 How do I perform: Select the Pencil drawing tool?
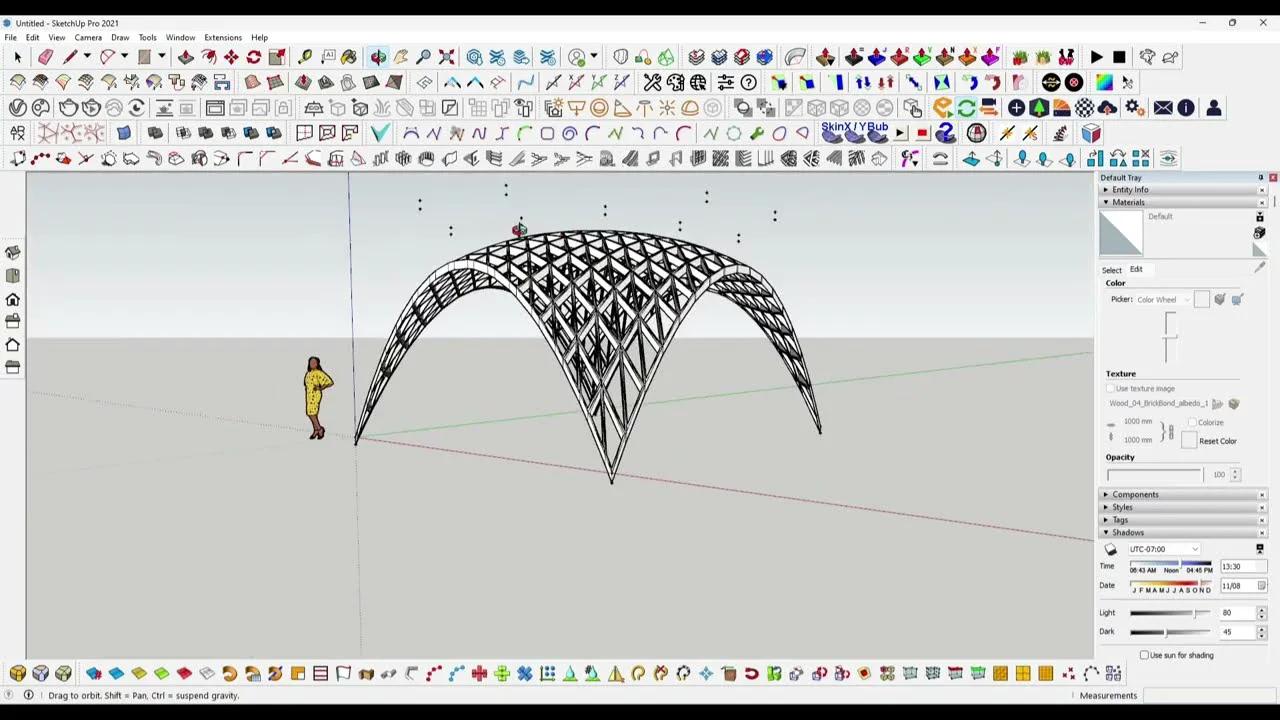tap(68, 57)
